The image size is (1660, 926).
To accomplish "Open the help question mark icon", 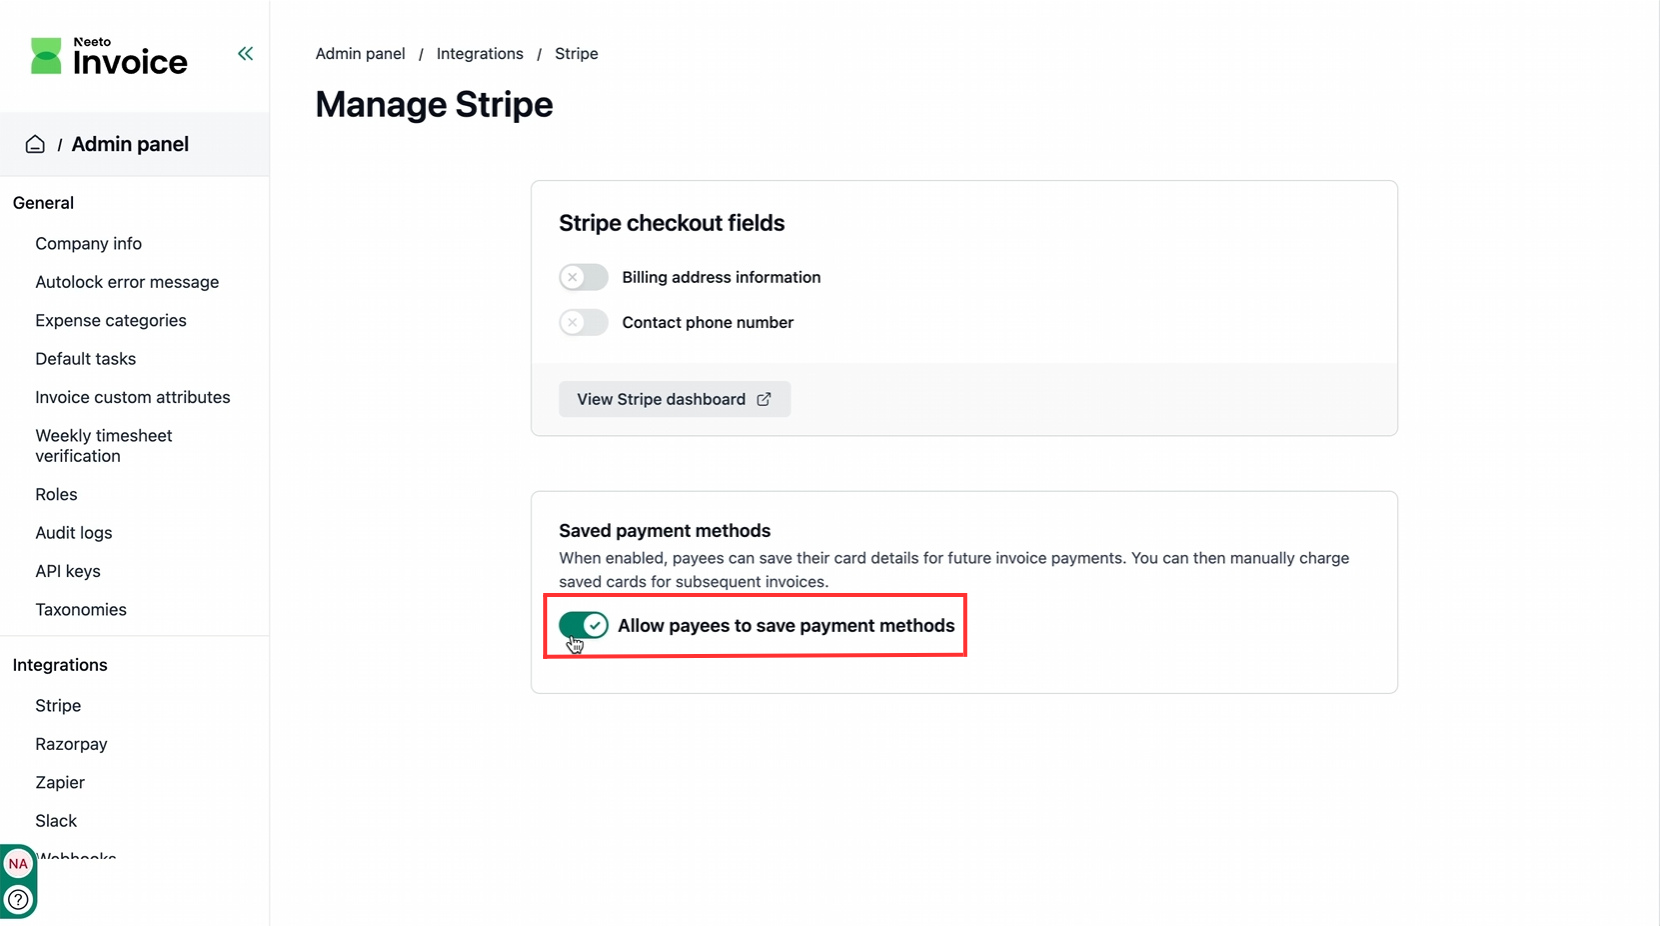I will click(18, 899).
